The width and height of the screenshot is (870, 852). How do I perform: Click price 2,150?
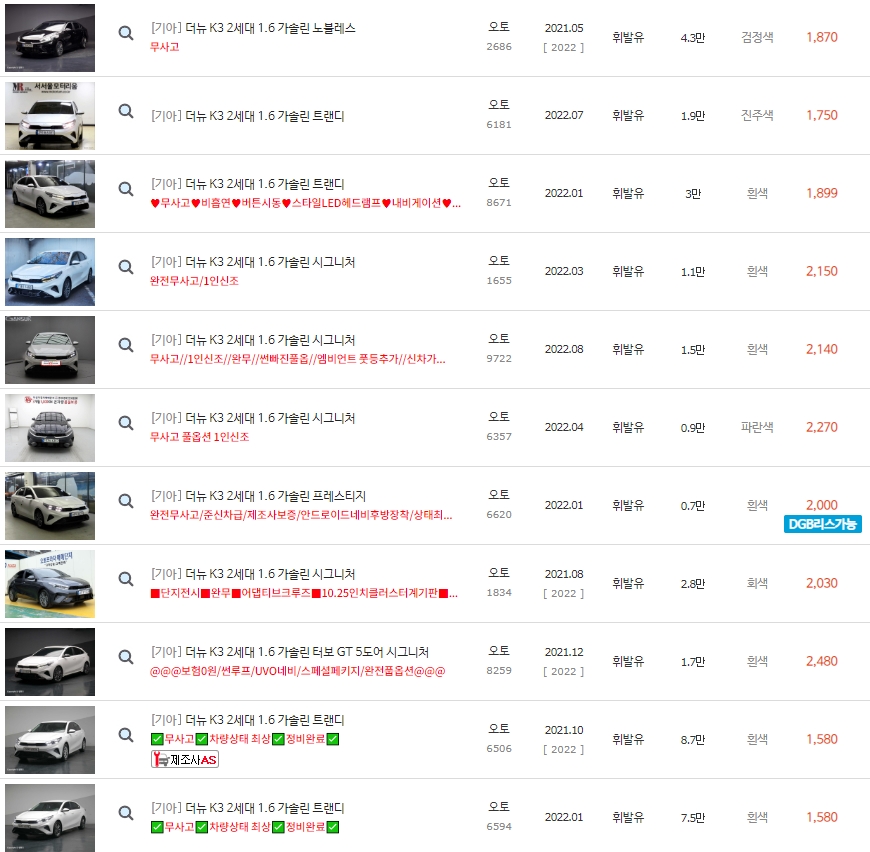click(x=822, y=271)
